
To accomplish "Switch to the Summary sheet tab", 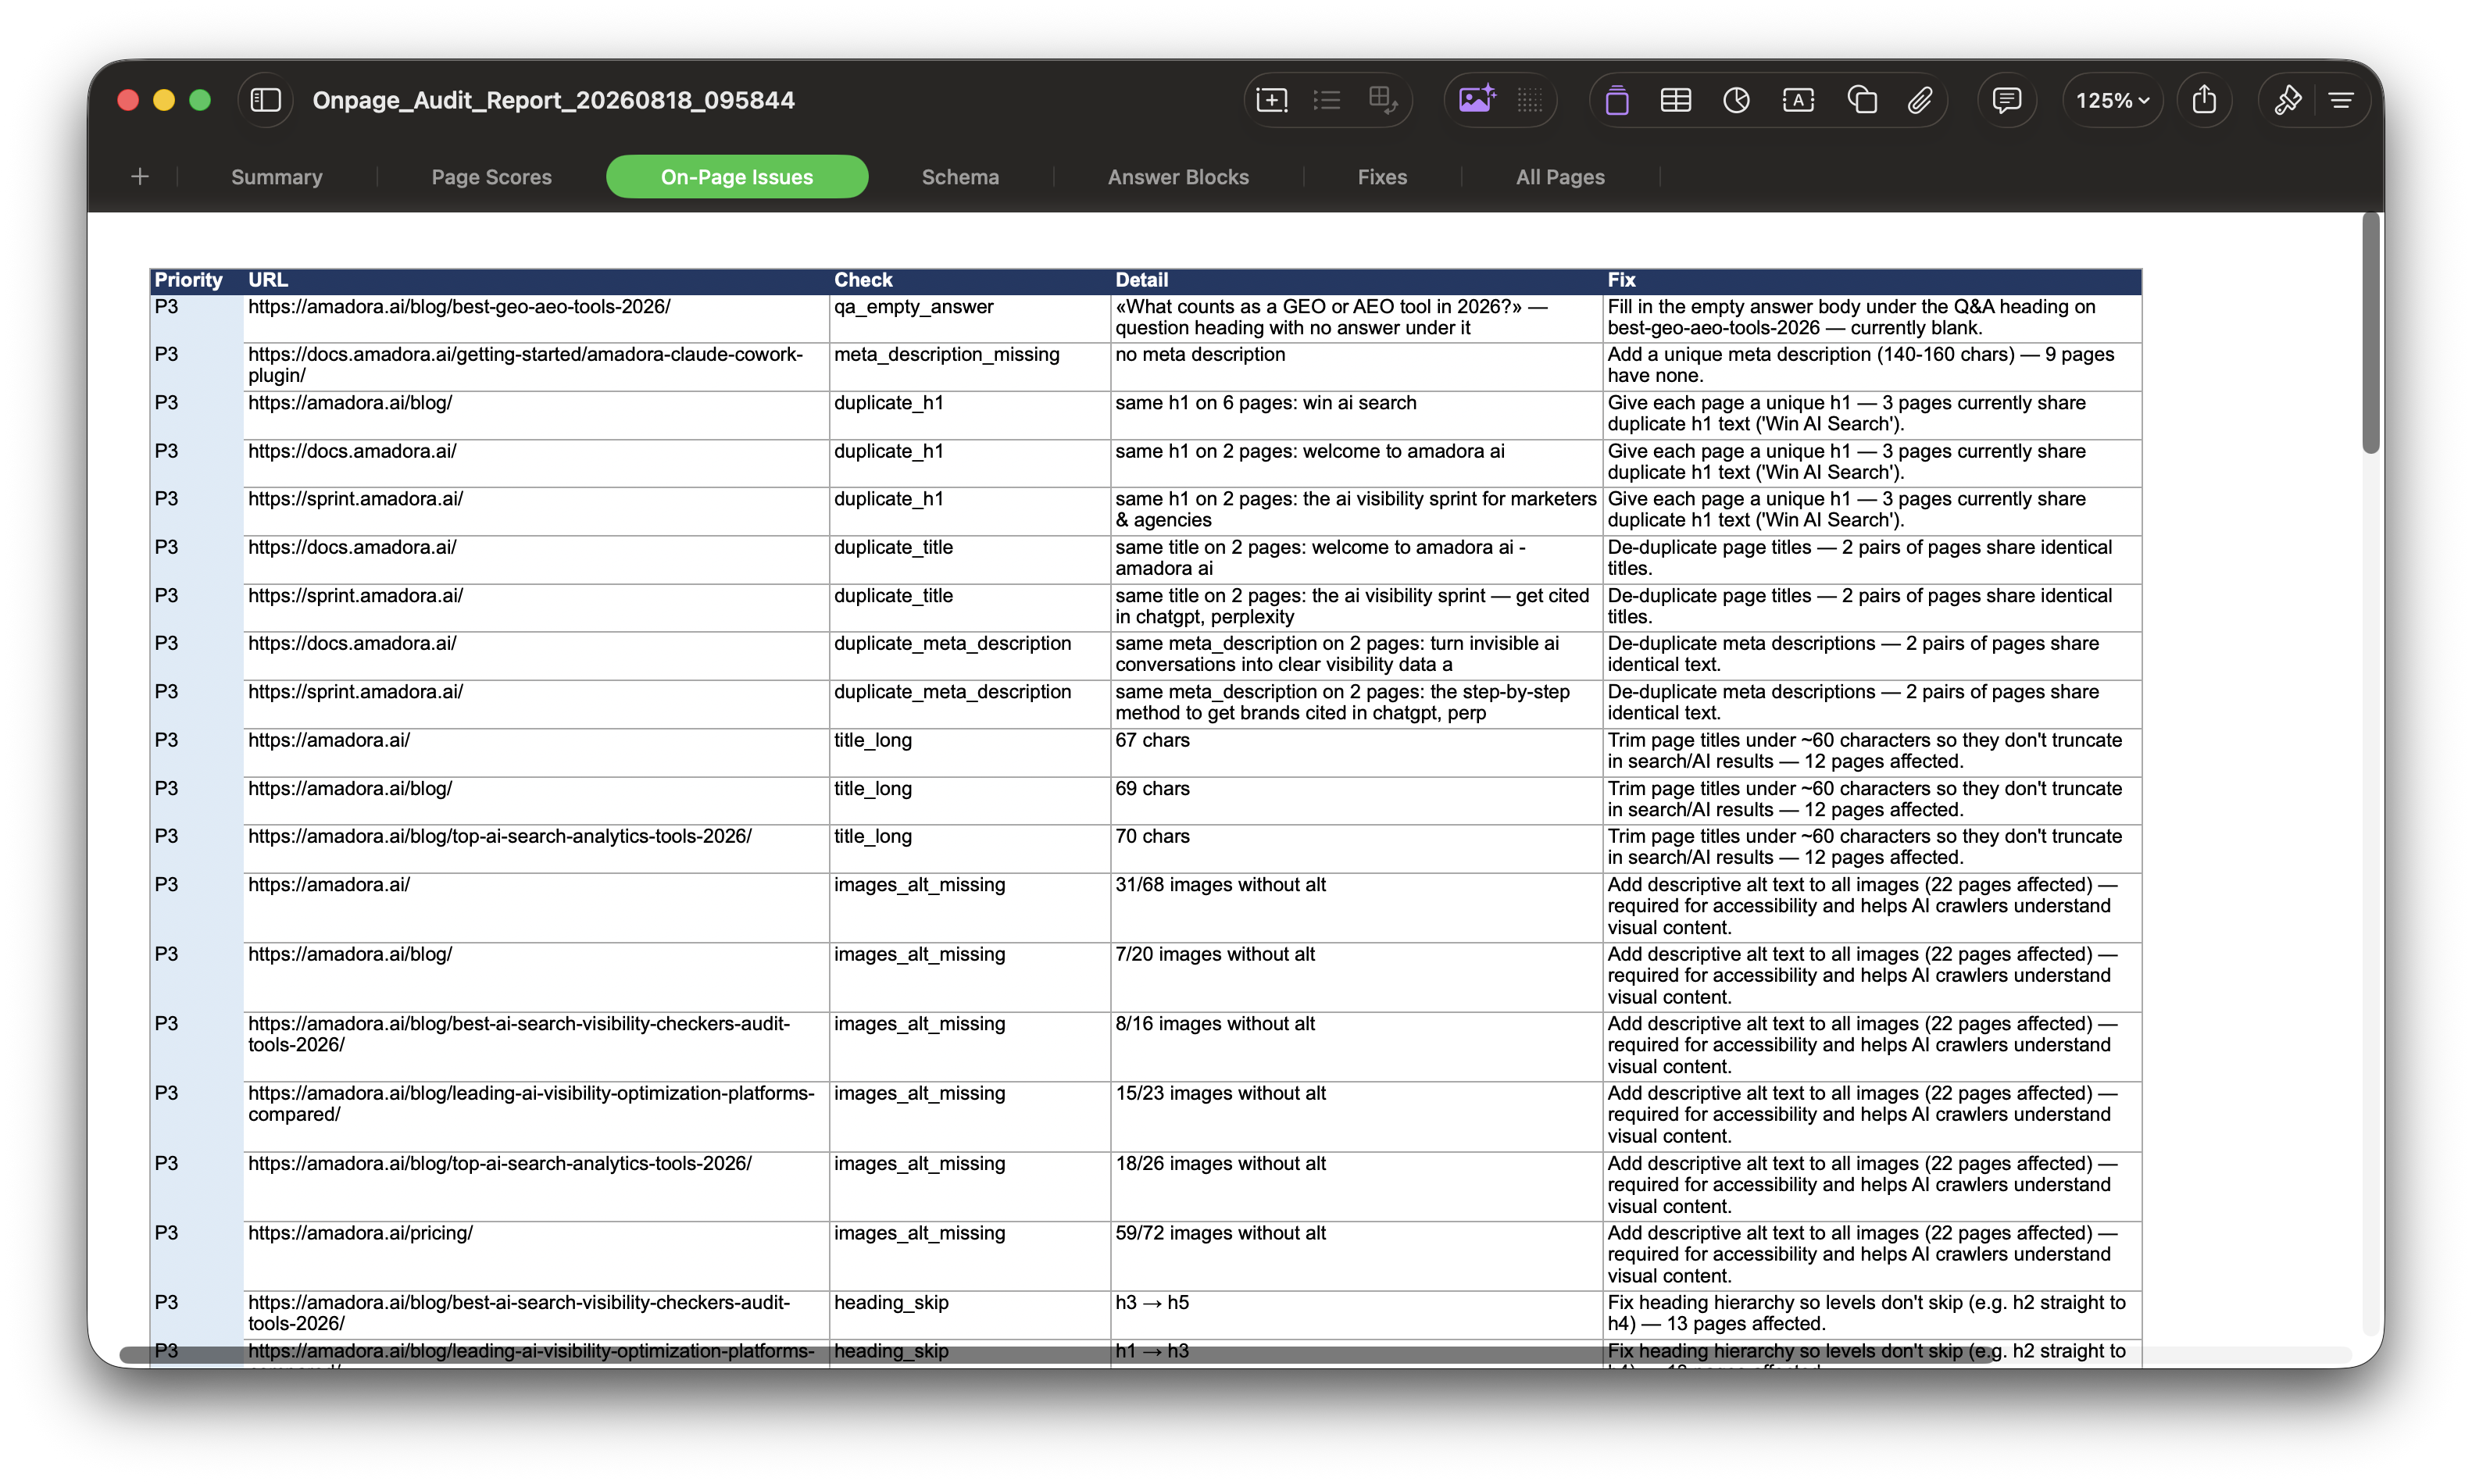I will 277,177.
